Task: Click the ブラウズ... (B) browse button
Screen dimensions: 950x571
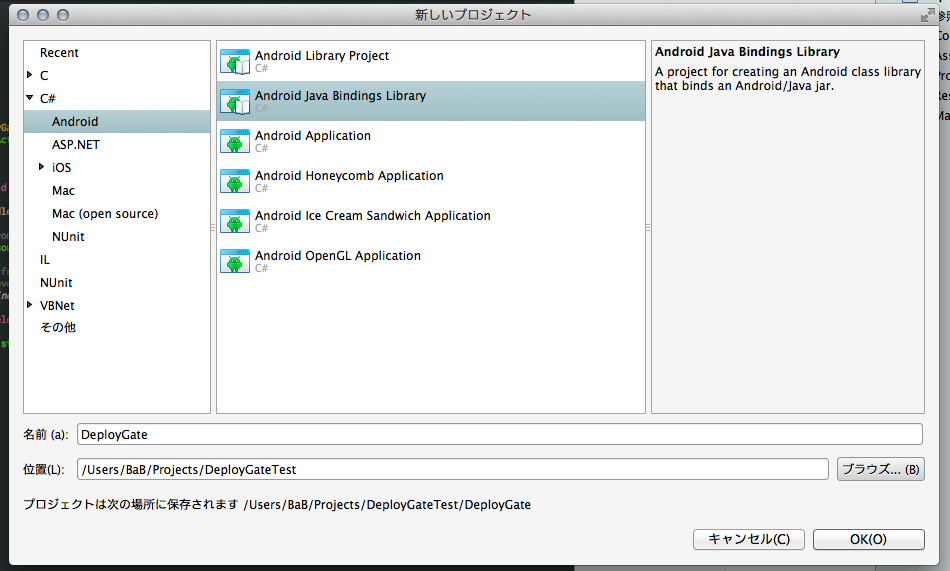Action: coord(881,470)
